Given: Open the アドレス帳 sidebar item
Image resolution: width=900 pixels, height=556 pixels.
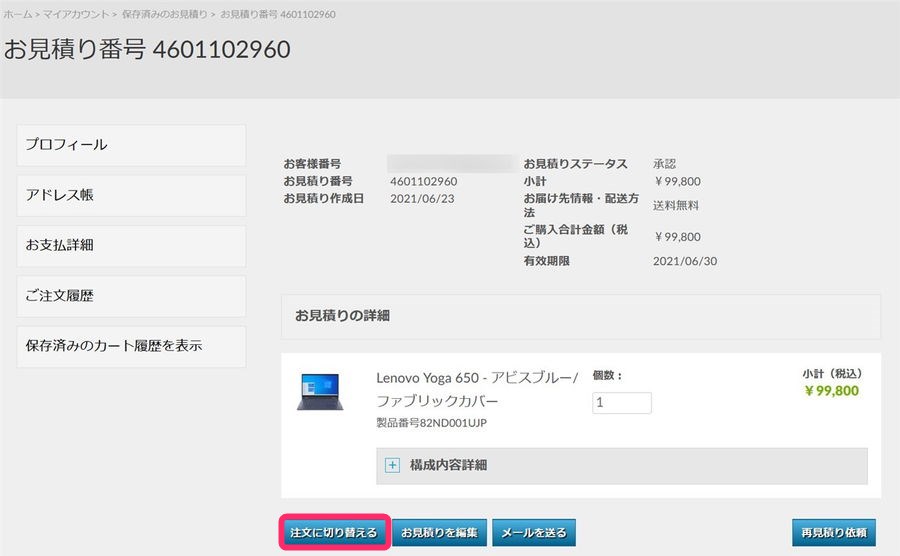Looking at the screenshot, I should coord(131,196).
